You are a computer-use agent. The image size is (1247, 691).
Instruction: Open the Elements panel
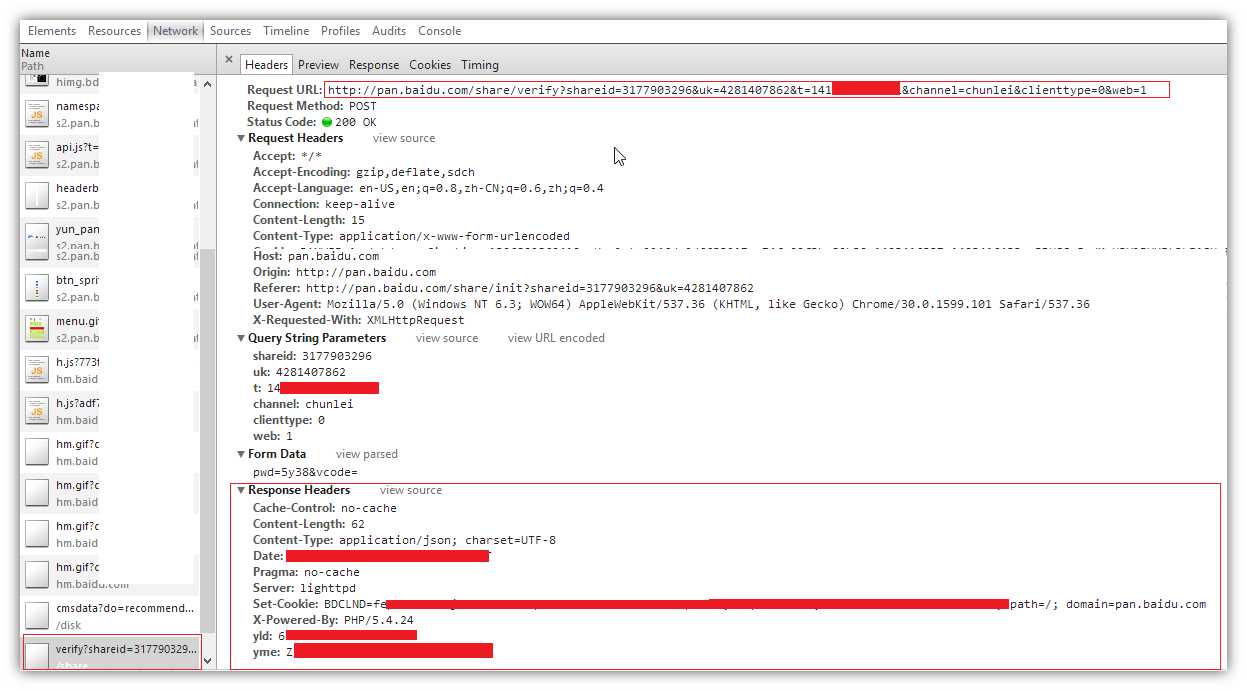coord(52,31)
